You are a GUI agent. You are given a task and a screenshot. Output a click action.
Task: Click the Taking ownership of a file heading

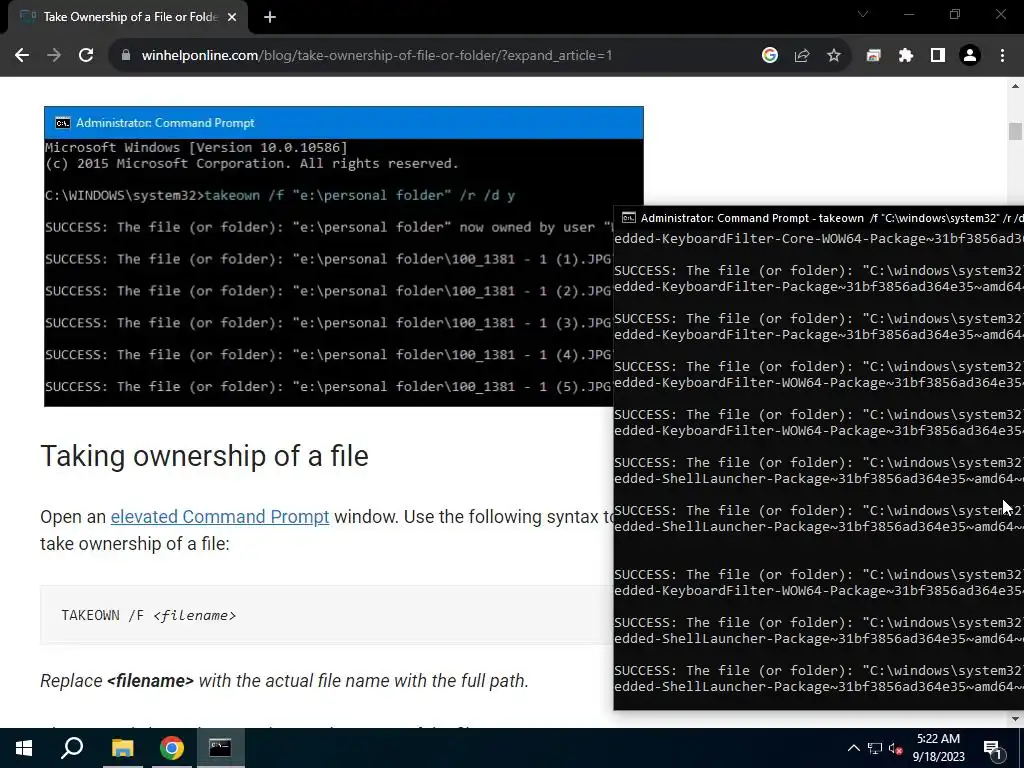coord(204,456)
